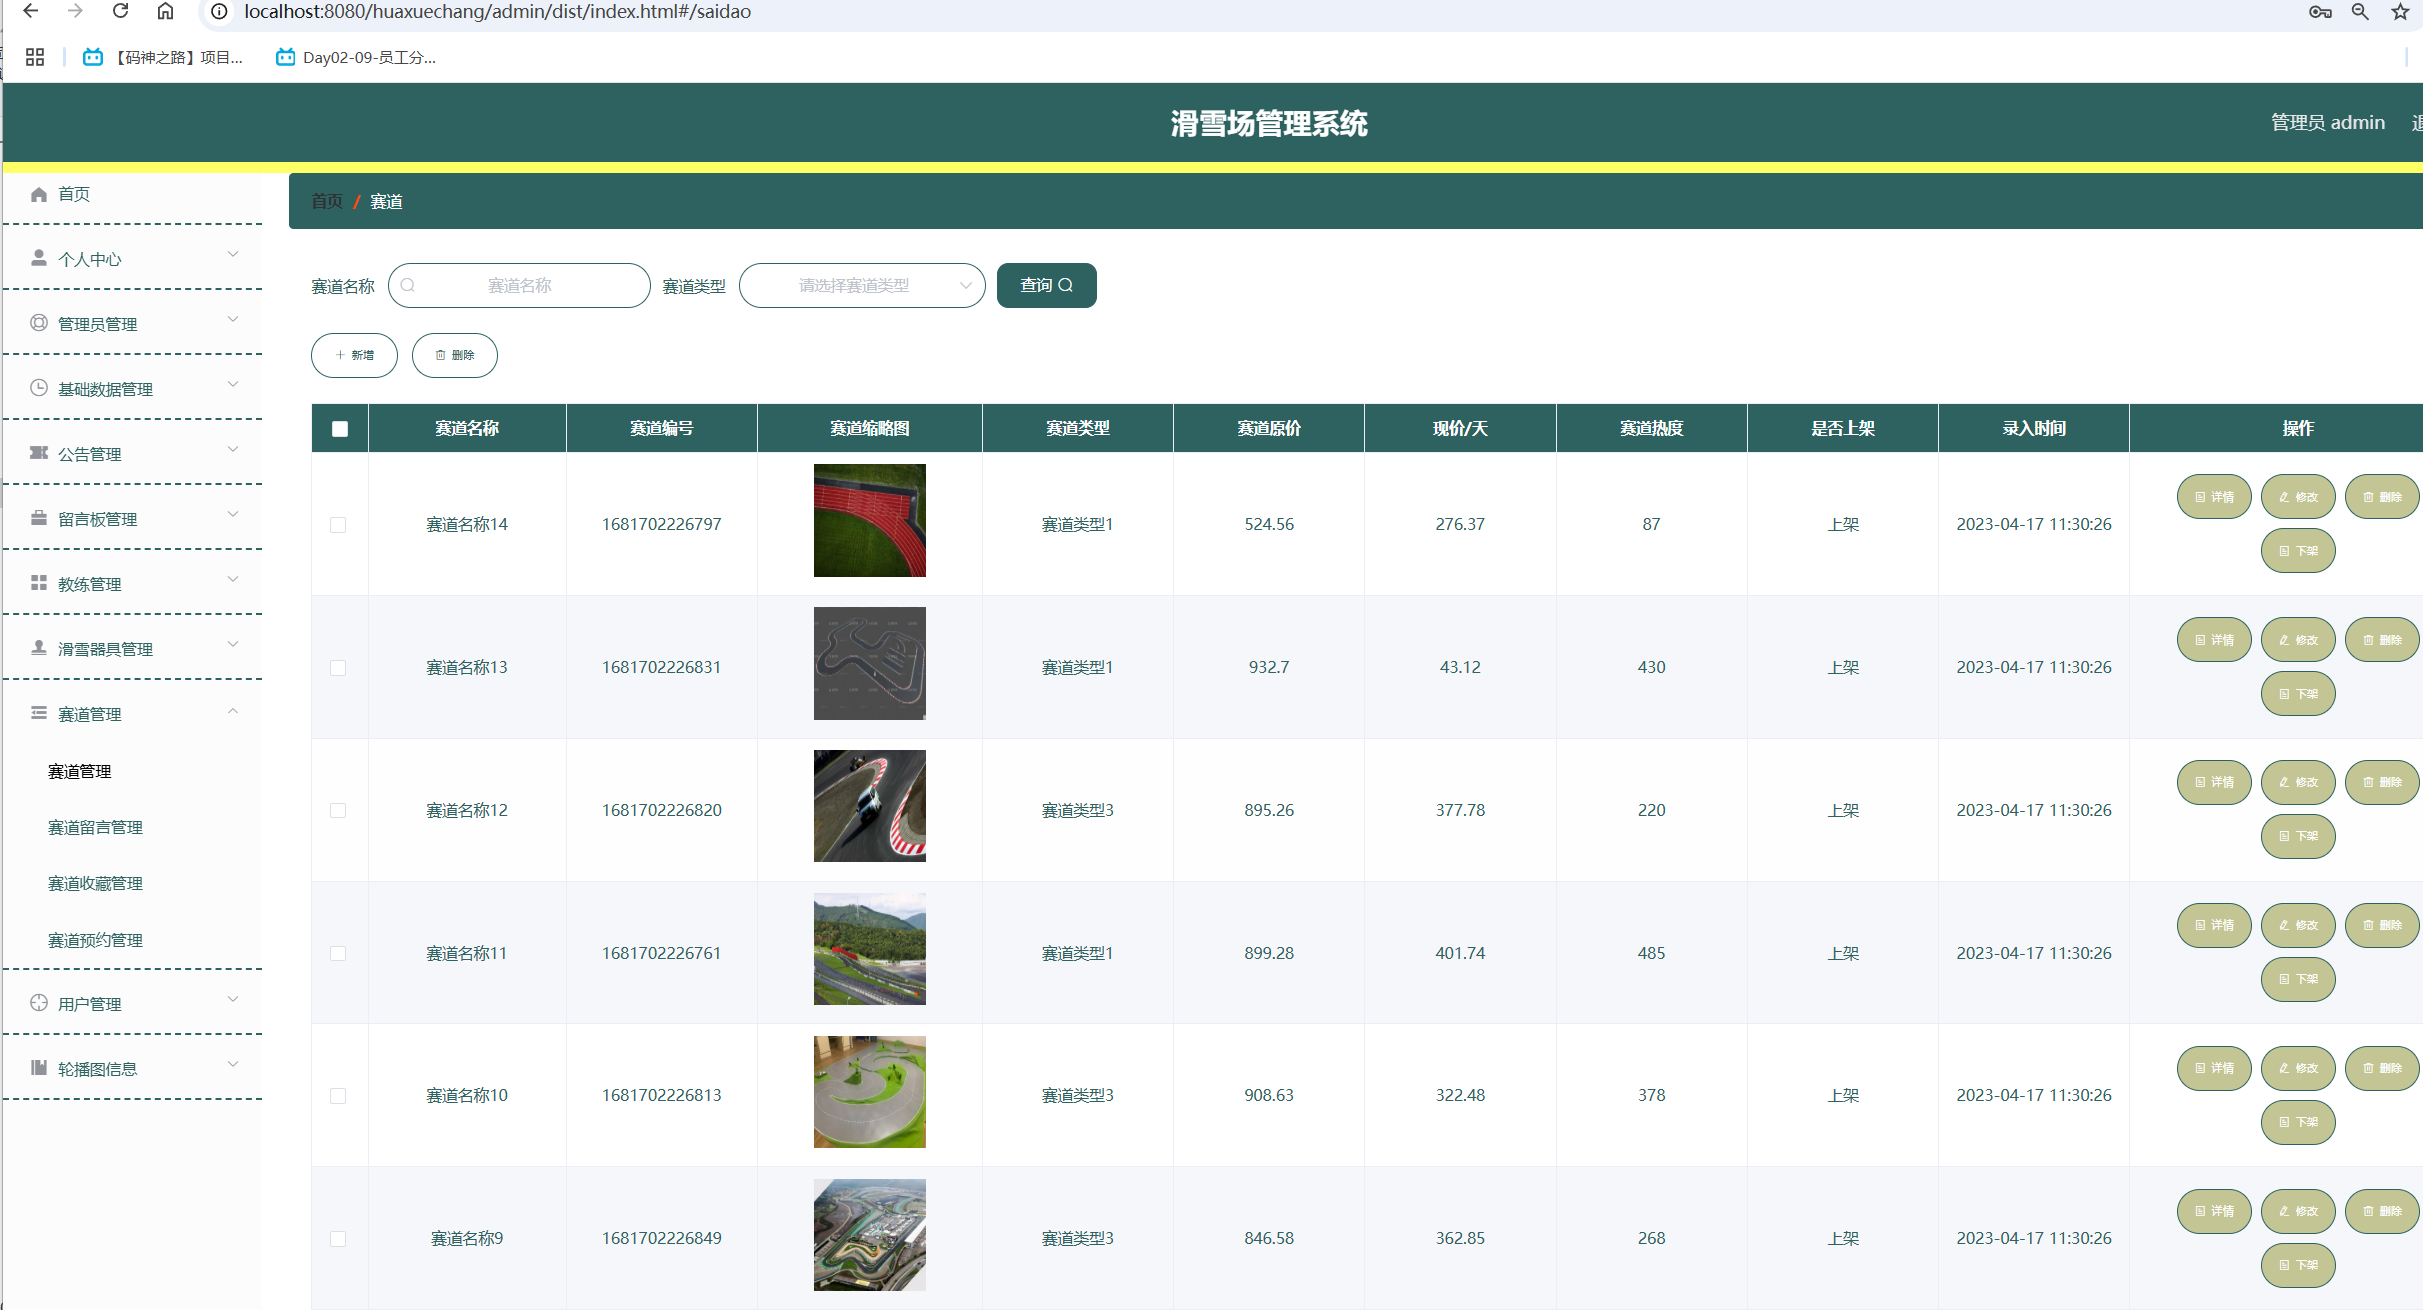Image resolution: width=2423 pixels, height=1310 pixels.
Task: Expand the 基础数据管理 menu chevron
Action: pyautogui.click(x=233, y=385)
